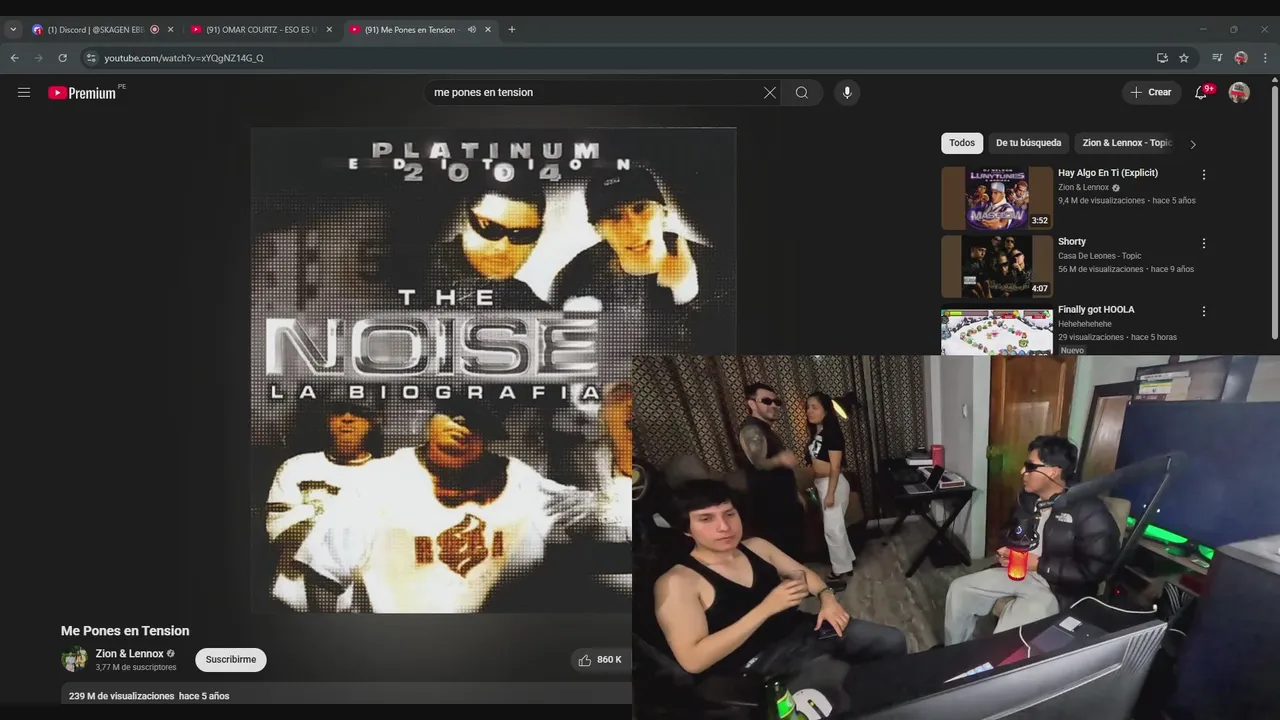Image resolution: width=1280 pixels, height=720 pixels.
Task: Open the Finally got HOOLA thumbnail
Action: [997, 330]
